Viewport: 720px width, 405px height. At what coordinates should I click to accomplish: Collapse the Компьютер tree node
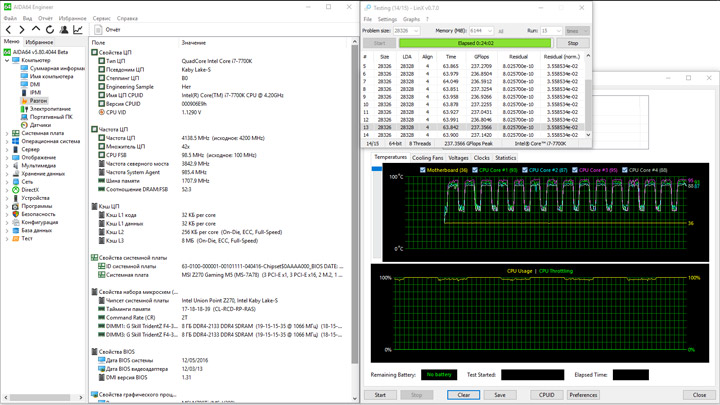click(7, 60)
